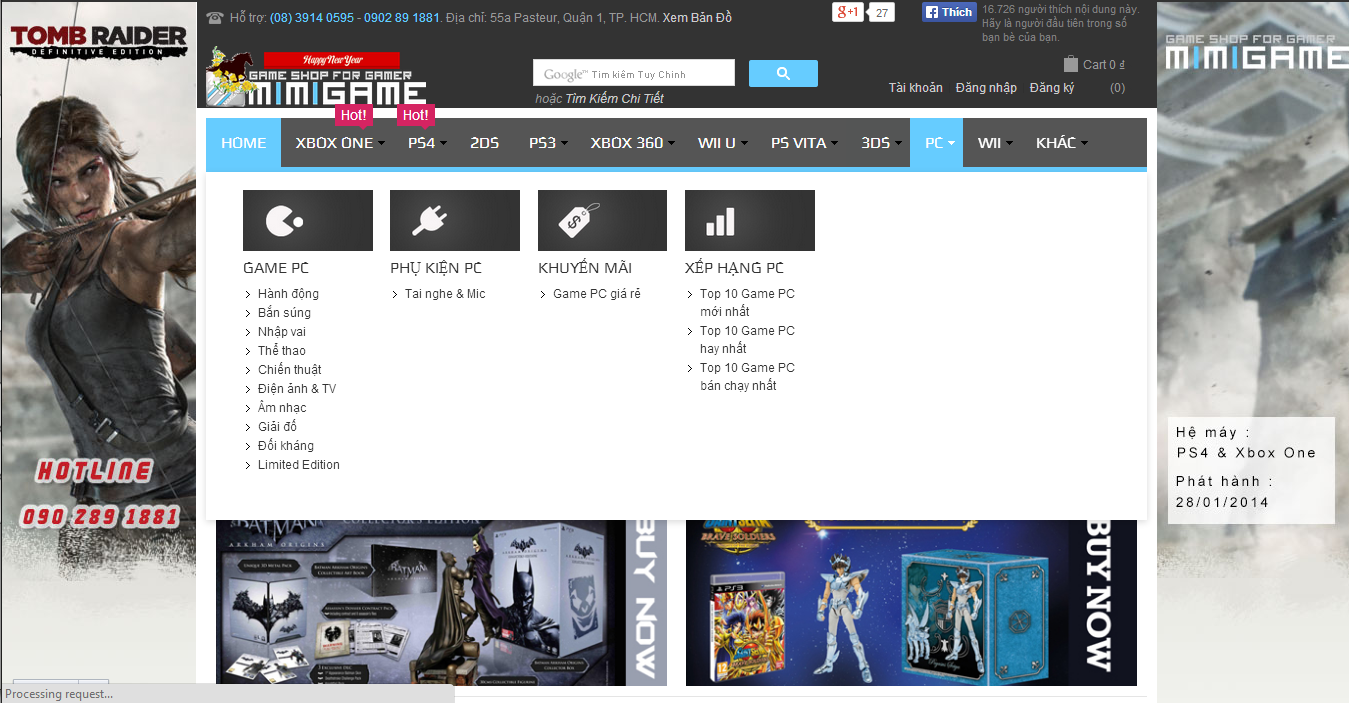Select Hành động game category
Viewport: 1349px width, 703px height.
point(288,294)
